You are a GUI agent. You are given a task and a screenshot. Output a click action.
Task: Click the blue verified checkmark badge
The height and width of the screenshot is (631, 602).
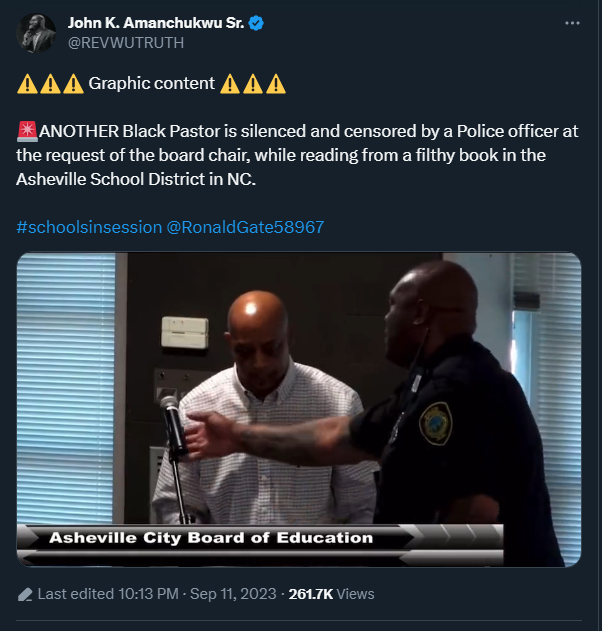[256, 23]
